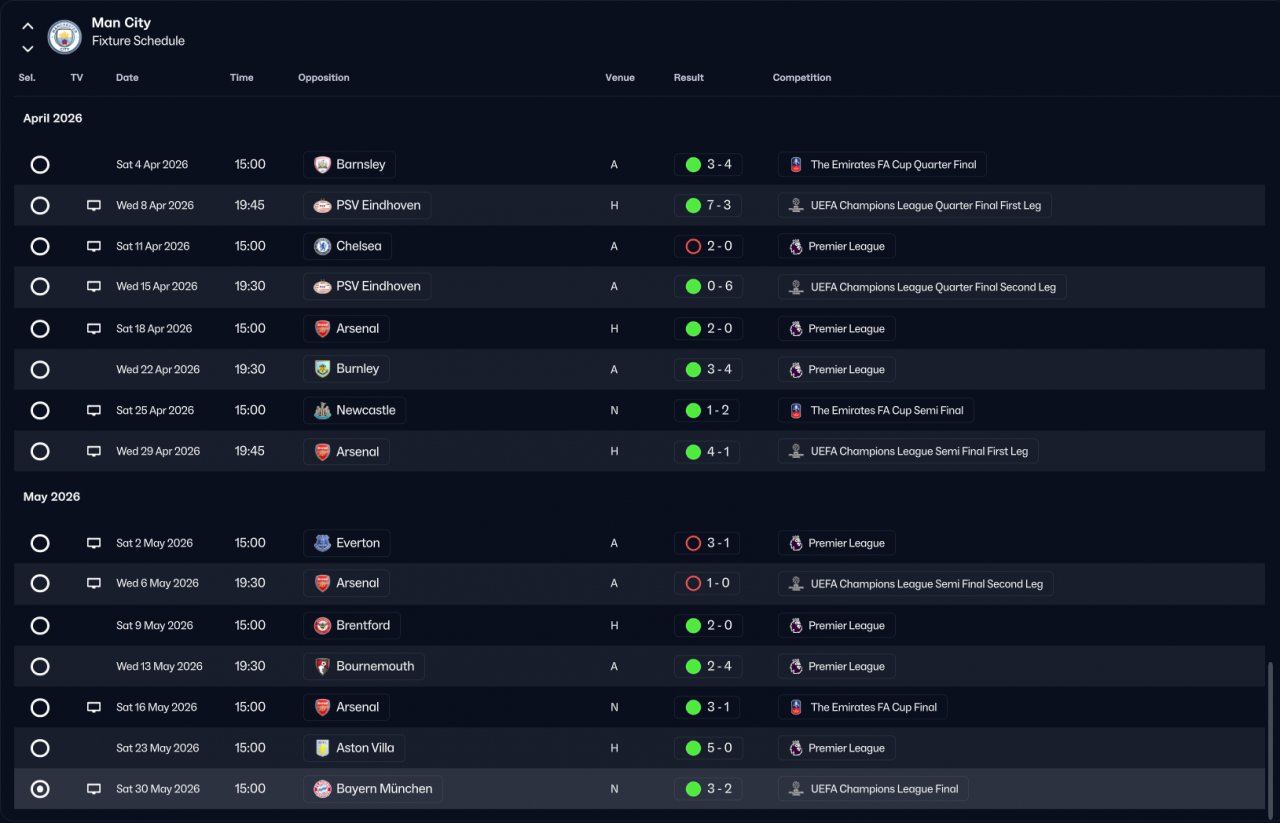
Task: Click the Man City title text
Action: click(121, 23)
